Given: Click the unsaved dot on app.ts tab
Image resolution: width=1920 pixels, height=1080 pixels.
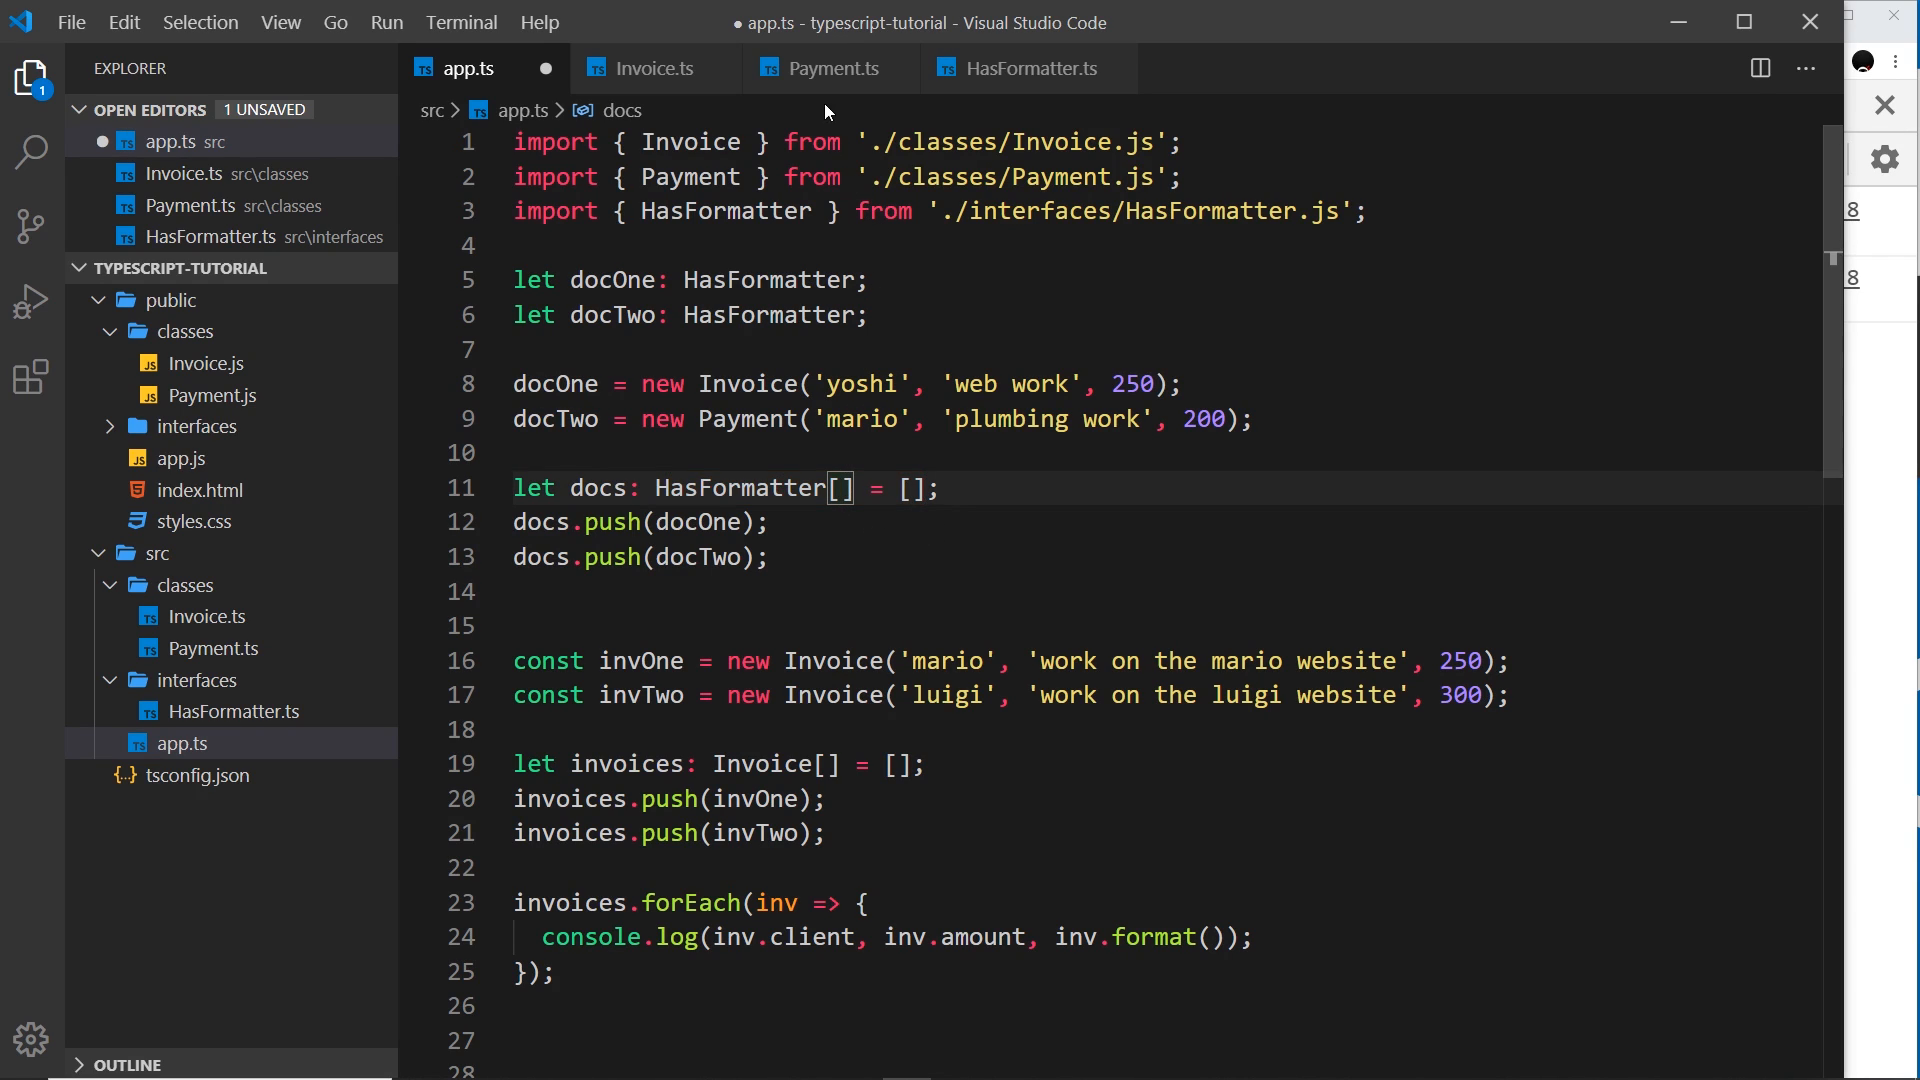Looking at the screenshot, I should 546,69.
